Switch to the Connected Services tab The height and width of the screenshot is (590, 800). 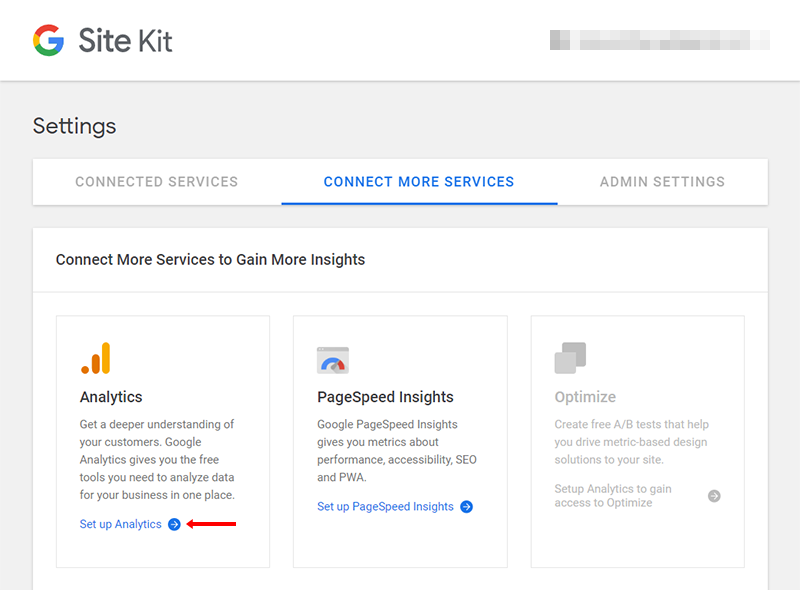coord(156,182)
